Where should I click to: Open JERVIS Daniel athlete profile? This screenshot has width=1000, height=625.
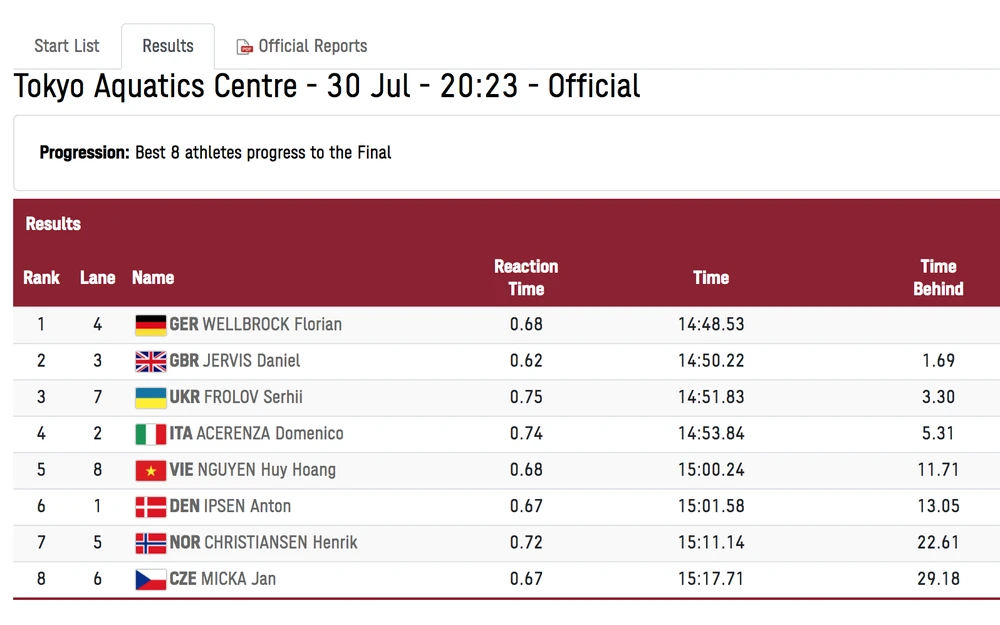click(x=251, y=361)
